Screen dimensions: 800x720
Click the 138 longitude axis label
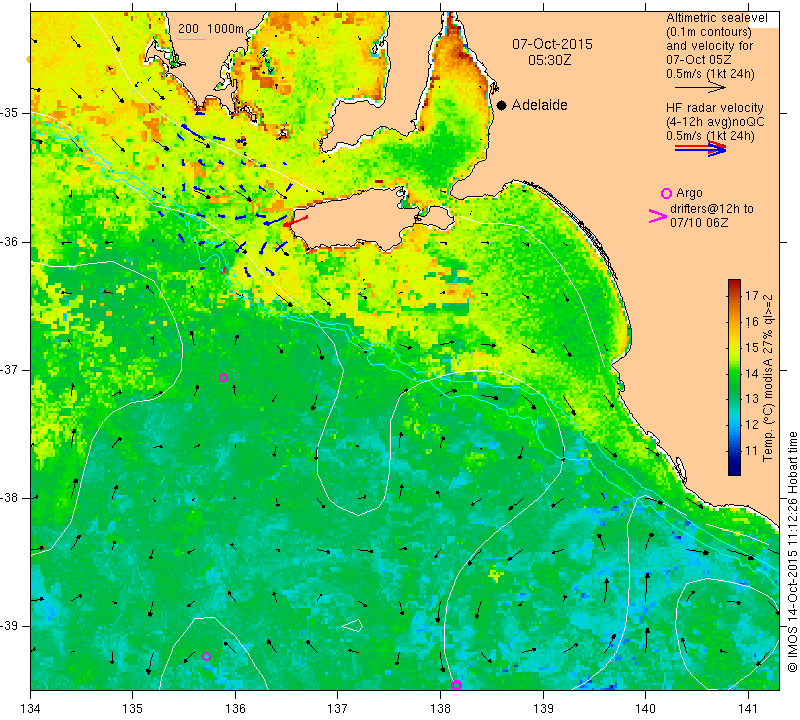pyautogui.click(x=440, y=709)
